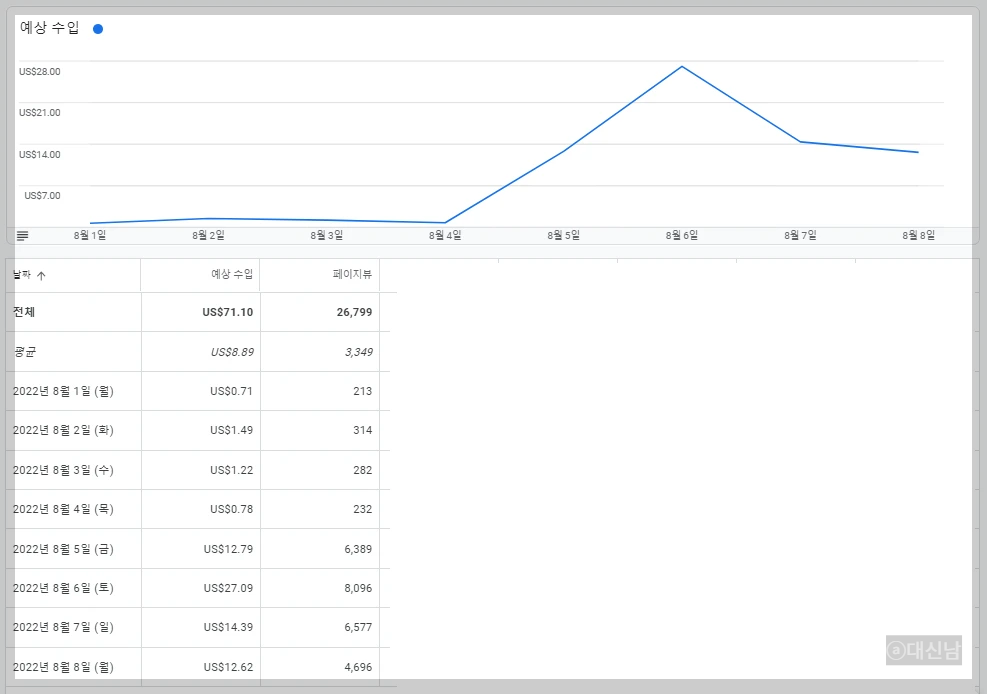Screen dimensions: 987x694
Task: Click the 예상 수입 chart legend label
Action: (x=50, y=28)
